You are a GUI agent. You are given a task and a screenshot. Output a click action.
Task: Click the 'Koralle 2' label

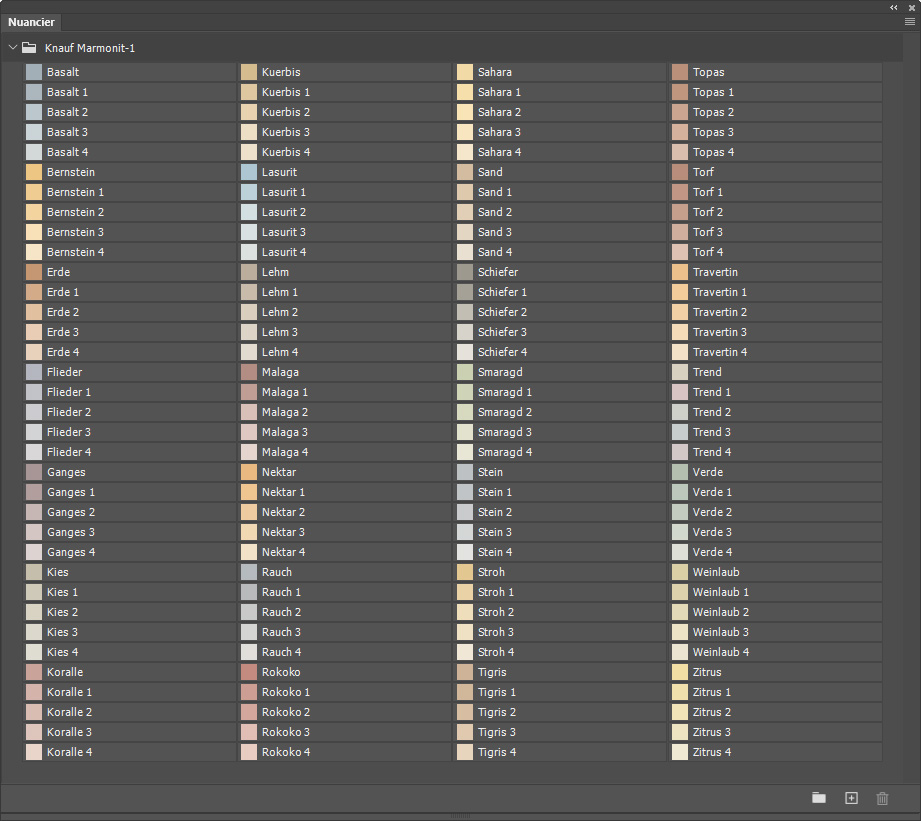point(69,712)
